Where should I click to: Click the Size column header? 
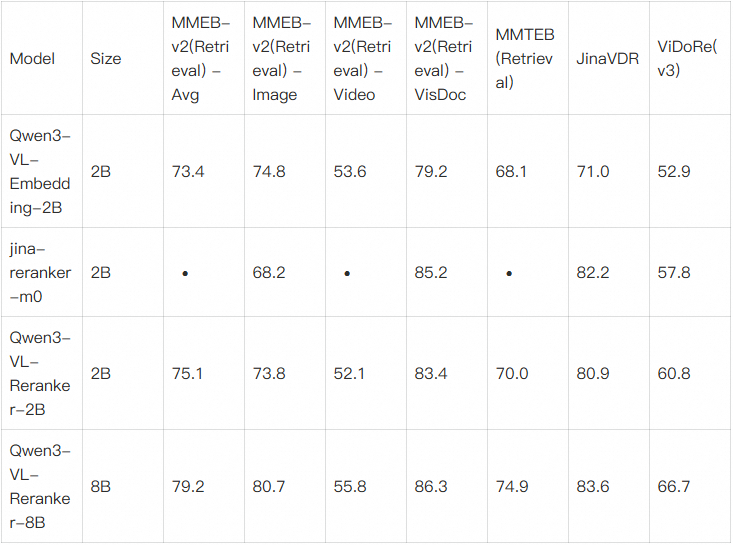[106, 59]
